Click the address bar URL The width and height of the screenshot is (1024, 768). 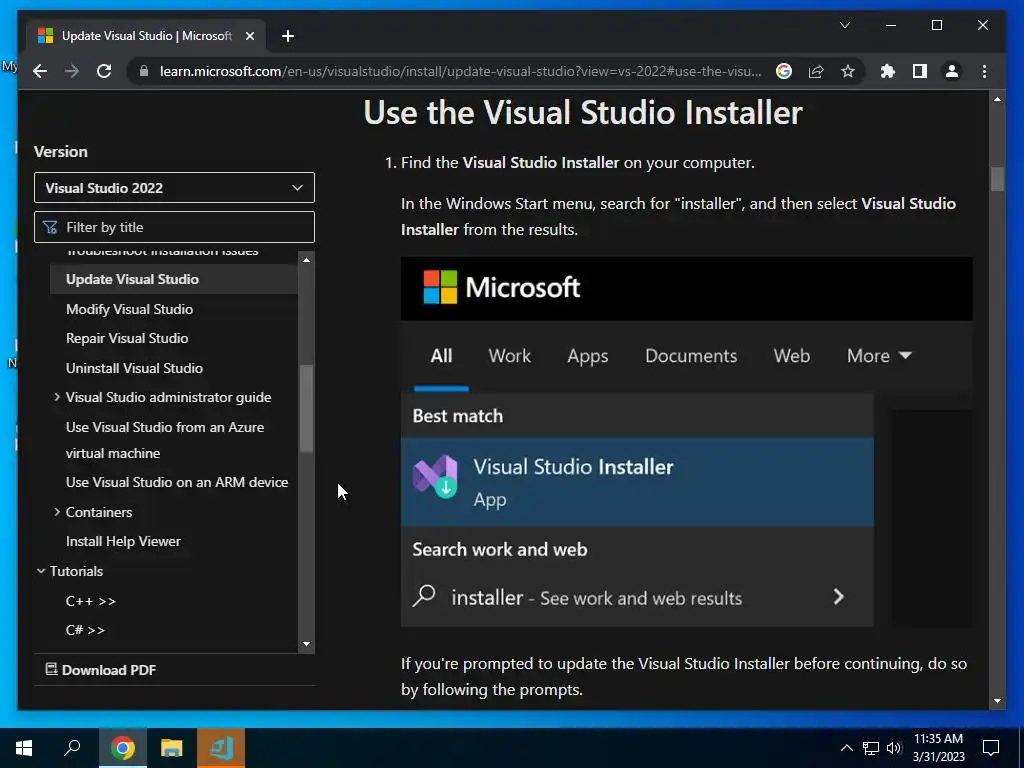coord(460,71)
